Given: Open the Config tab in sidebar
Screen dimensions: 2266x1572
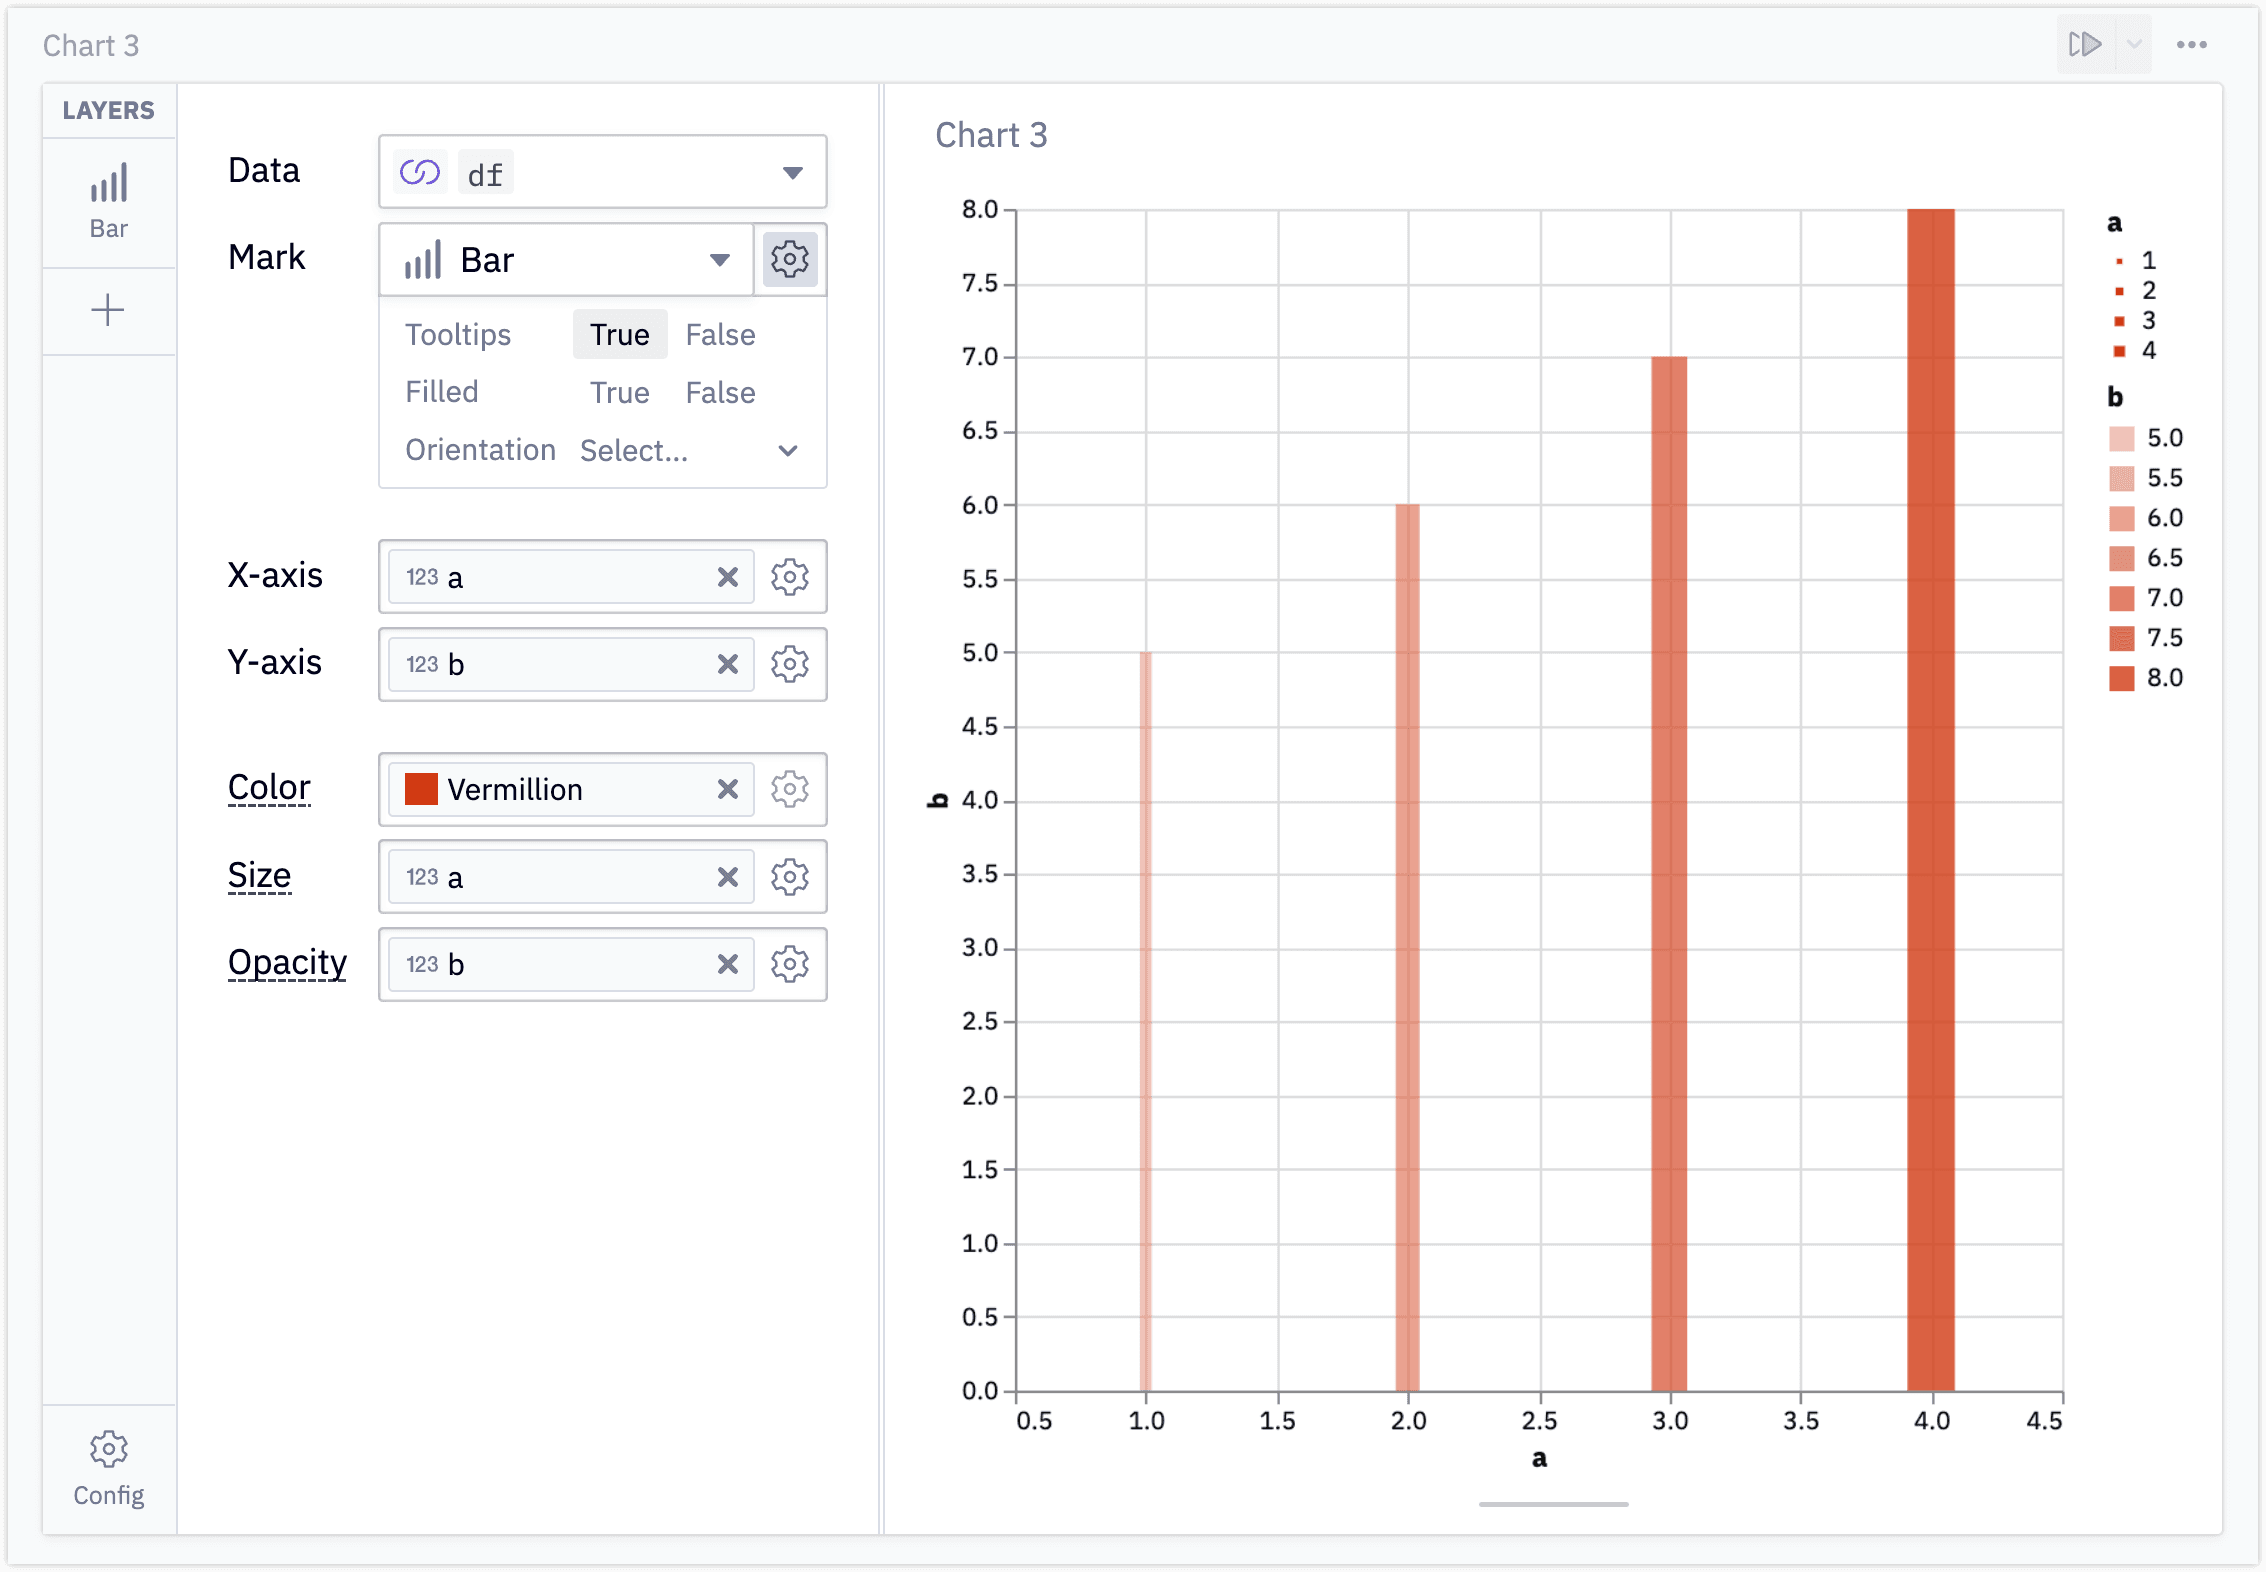Looking at the screenshot, I should pos(108,1467).
